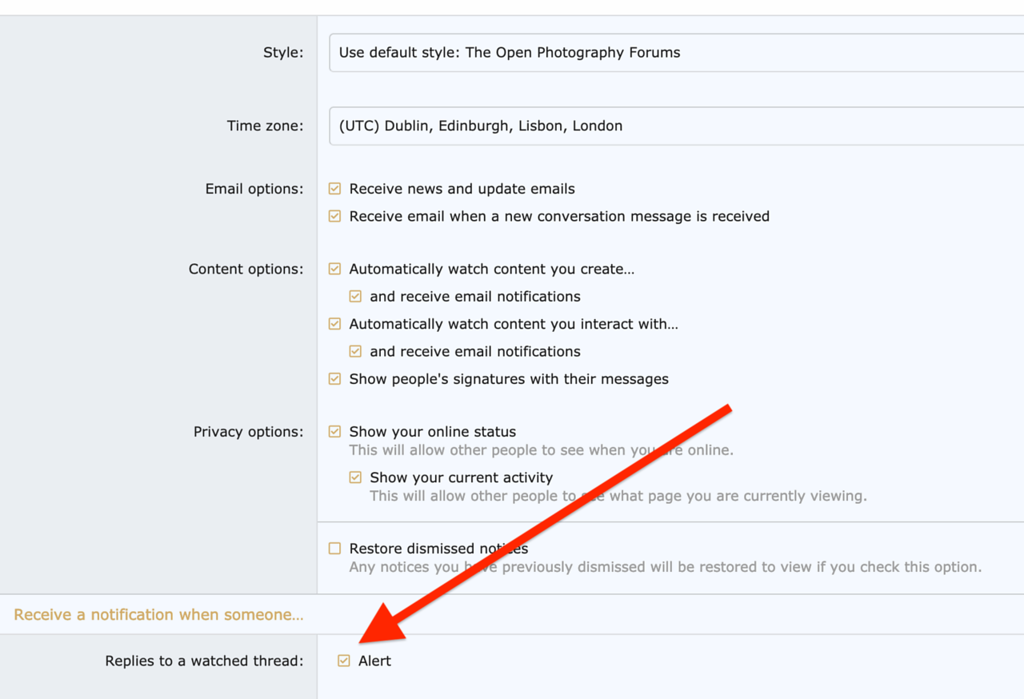The height and width of the screenshot is (699, 1024).
Task: Open the Time zone dropdown
Action: click(675, 126)
